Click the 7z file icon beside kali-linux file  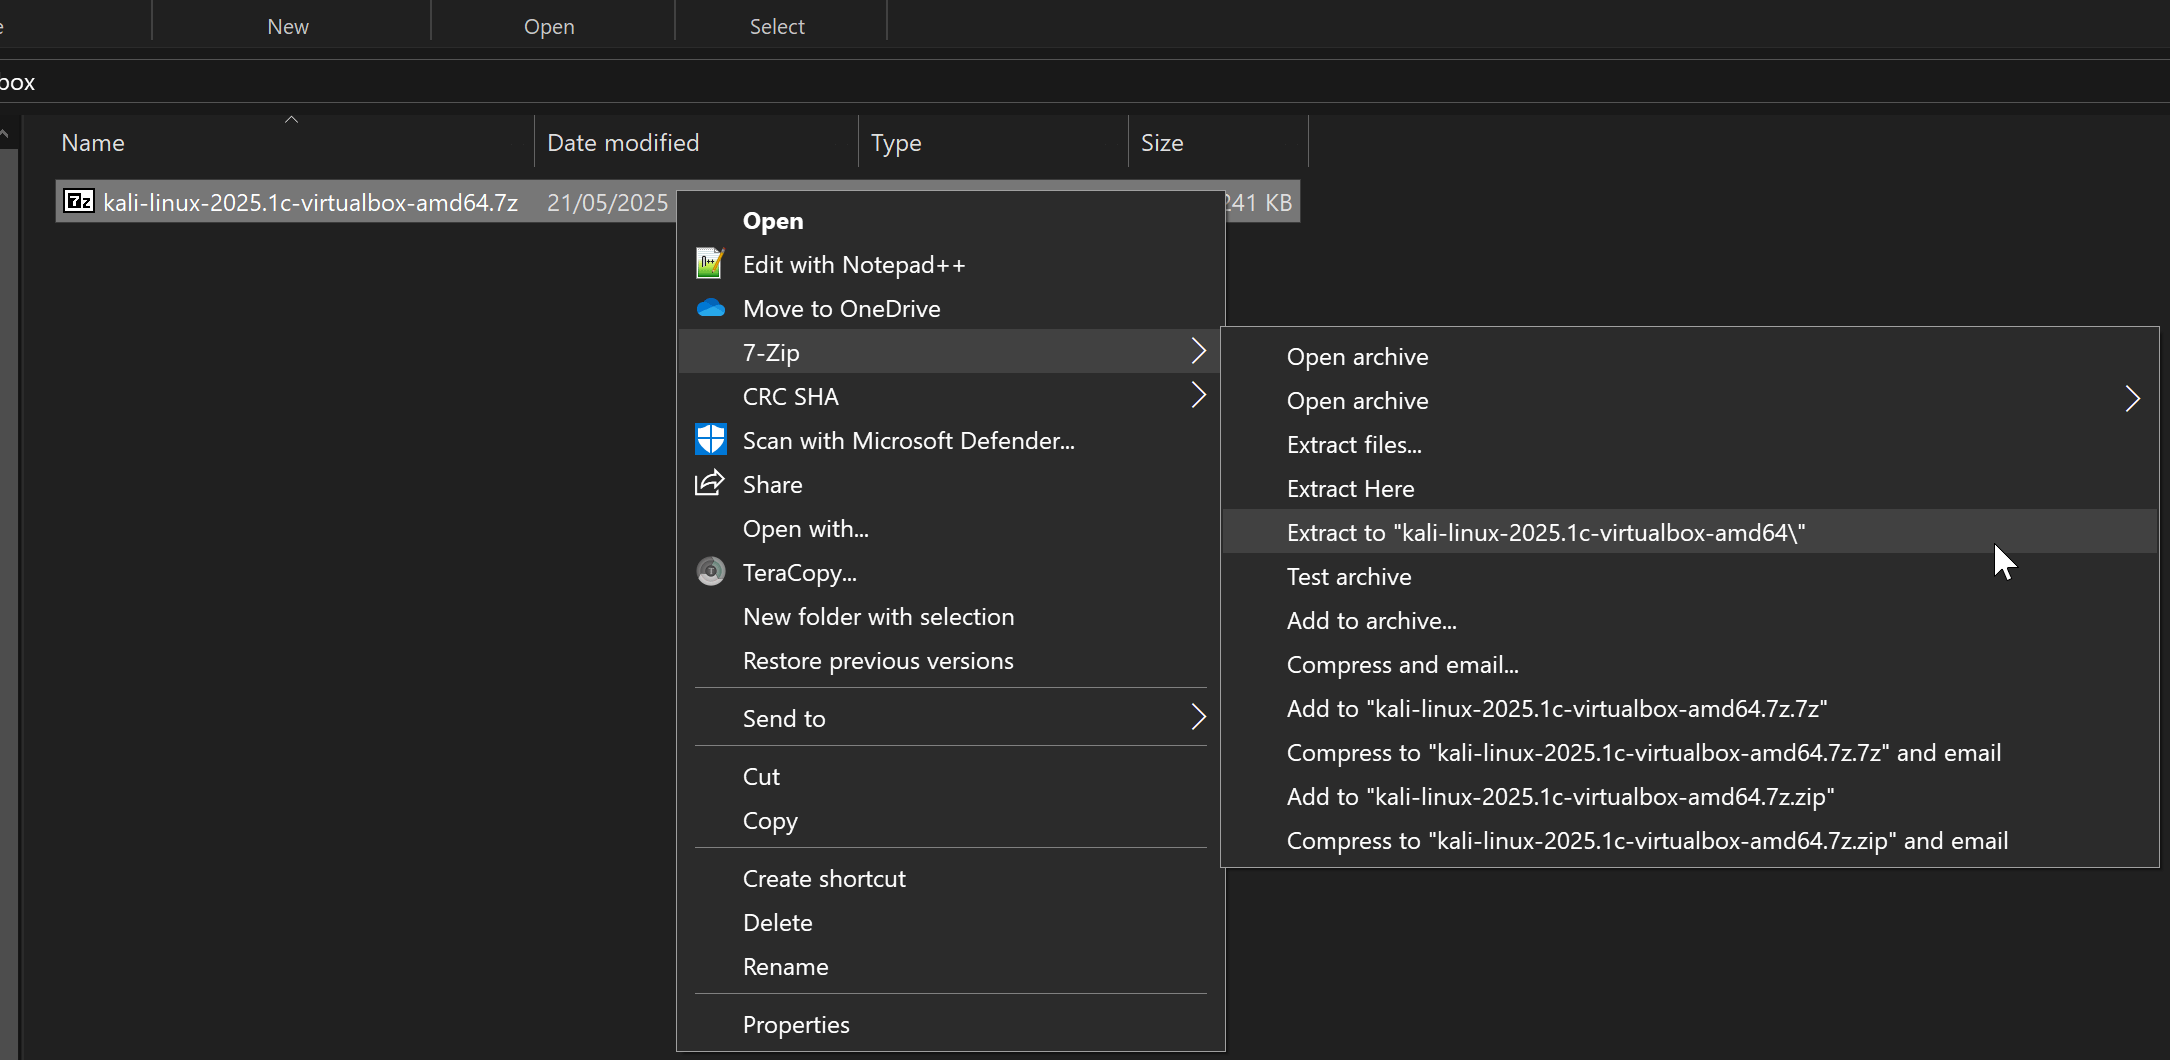(x=79, y=201)
